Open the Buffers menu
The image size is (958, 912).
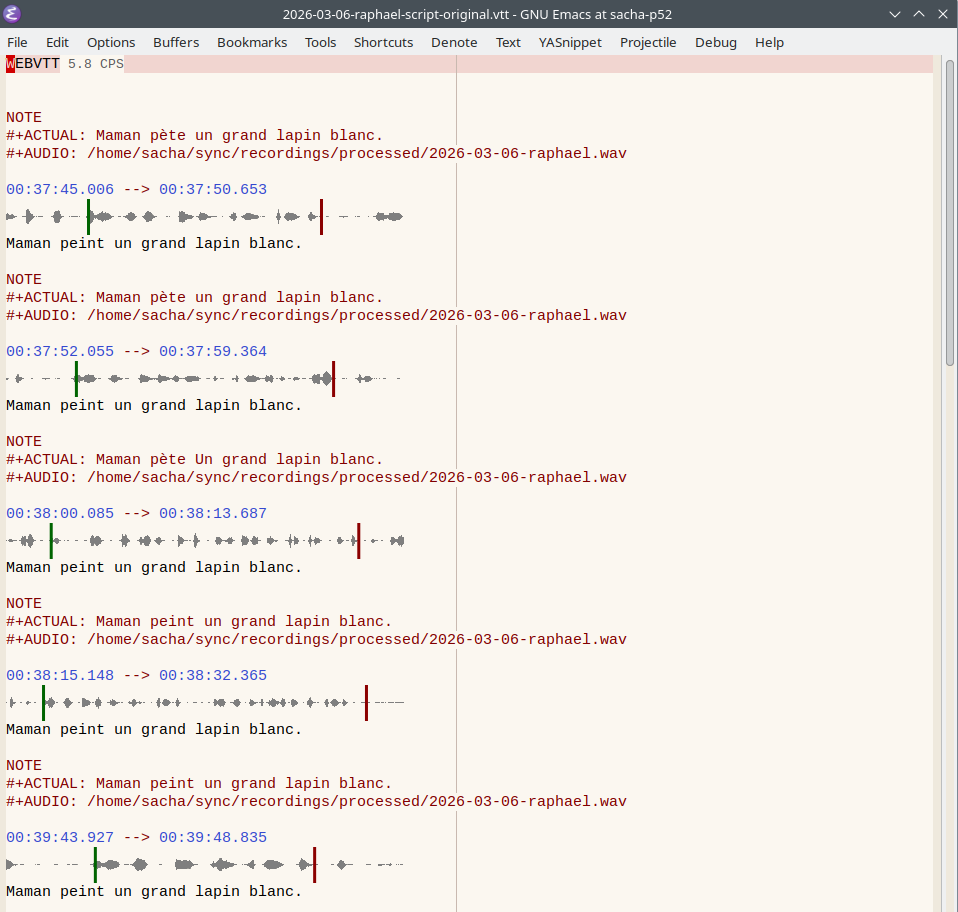click(x=176, y=42)
